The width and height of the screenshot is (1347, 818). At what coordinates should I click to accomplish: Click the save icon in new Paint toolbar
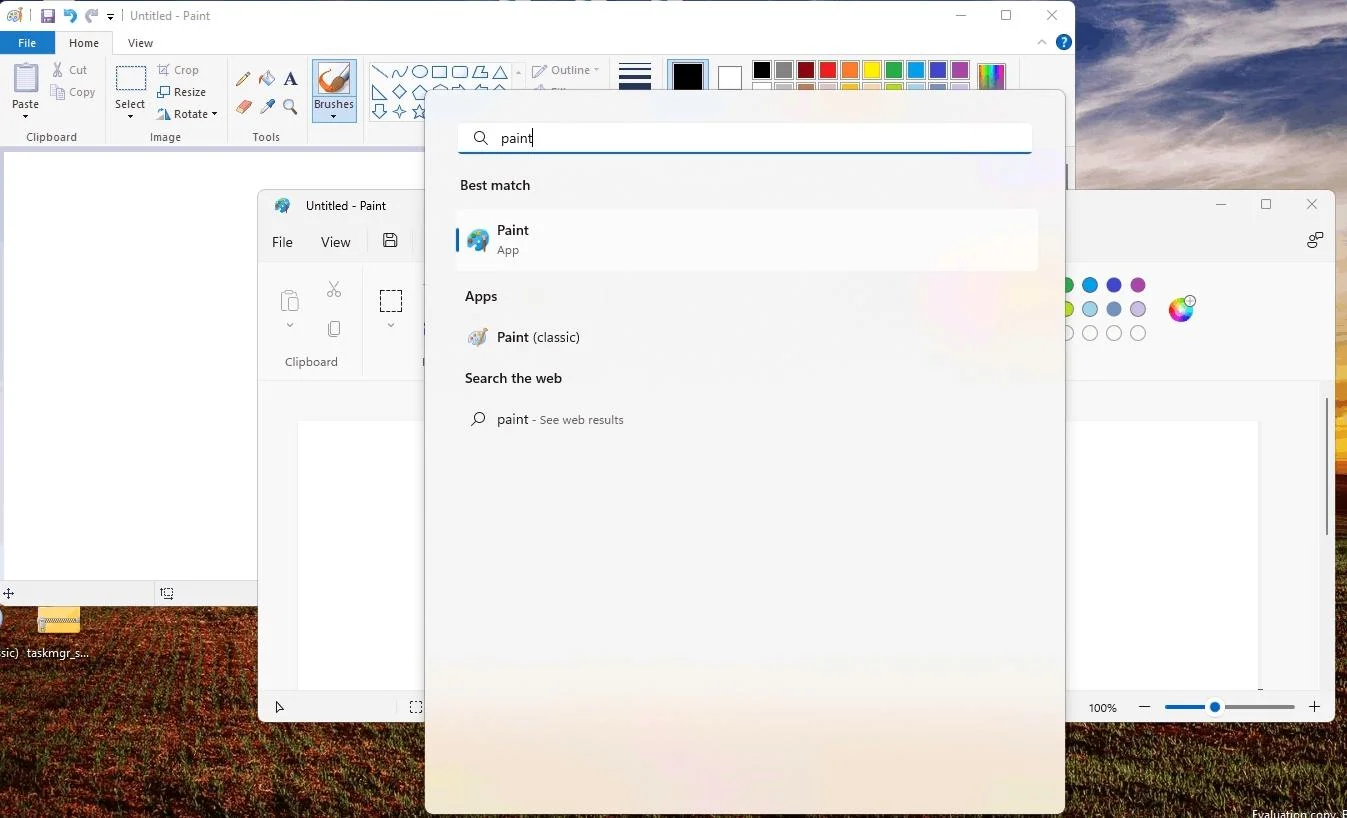[390, 241]
